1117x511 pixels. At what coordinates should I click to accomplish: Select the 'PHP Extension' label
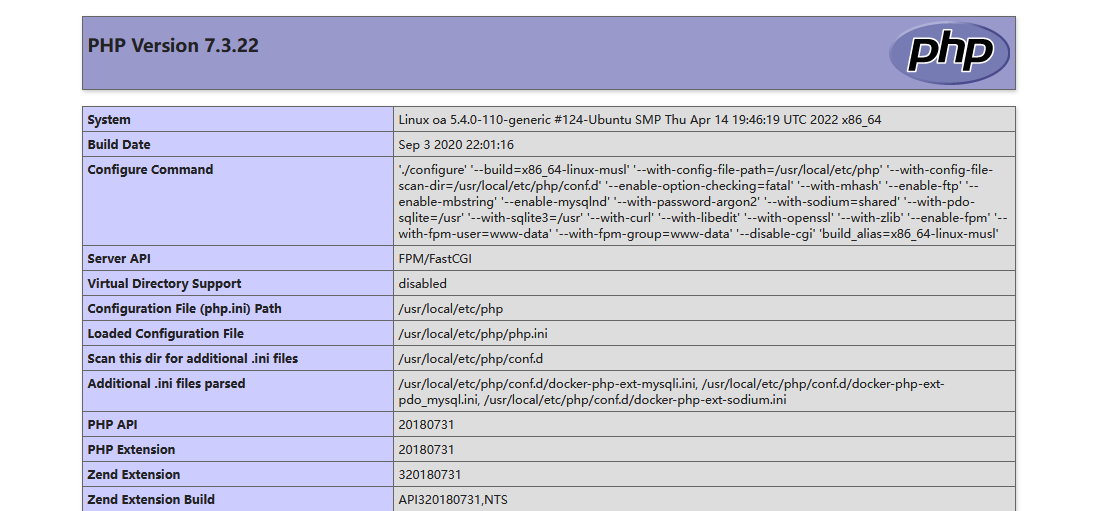131,450
